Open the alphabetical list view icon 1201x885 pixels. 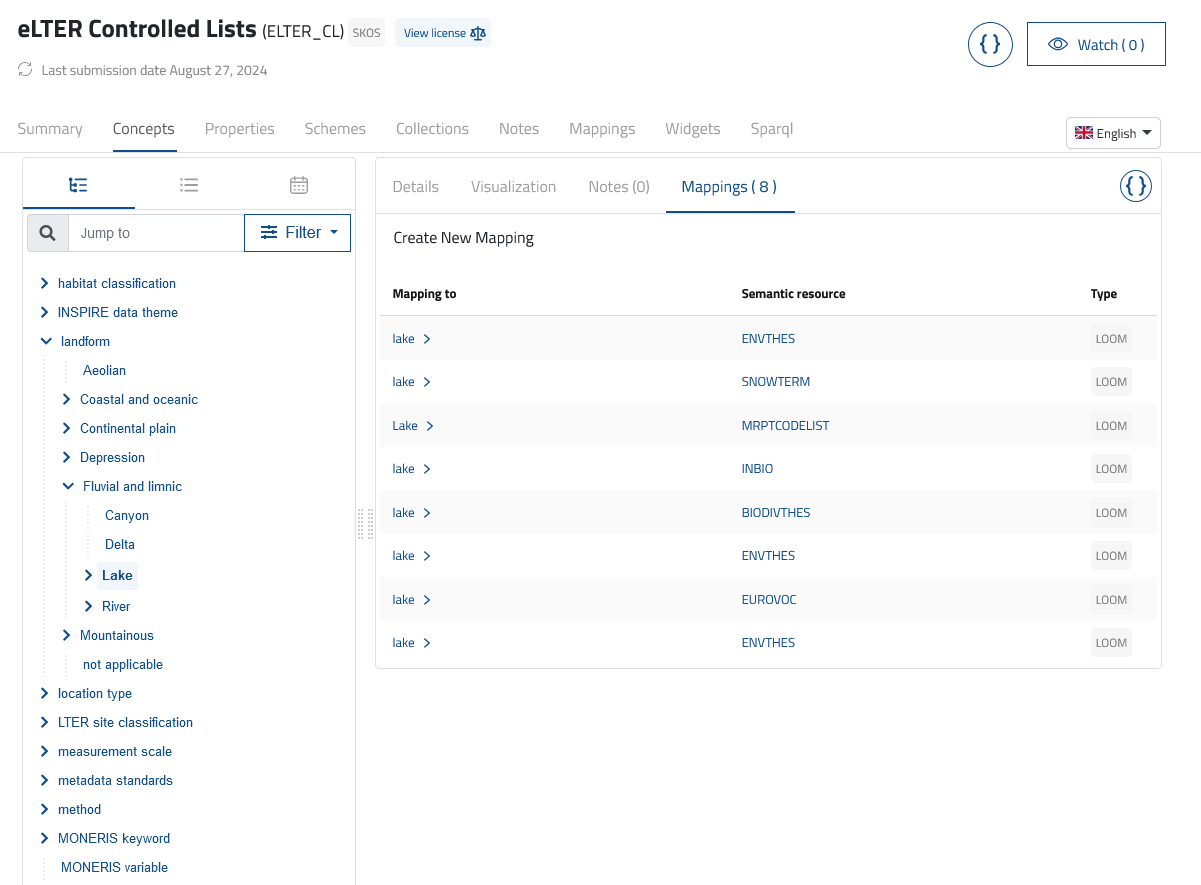pyautogui.click(x=189, y=186)
